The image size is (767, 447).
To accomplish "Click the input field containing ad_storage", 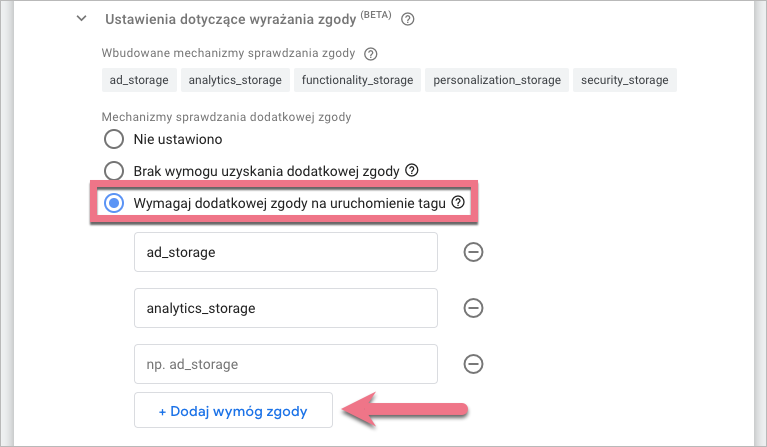I will pos(286,252).
